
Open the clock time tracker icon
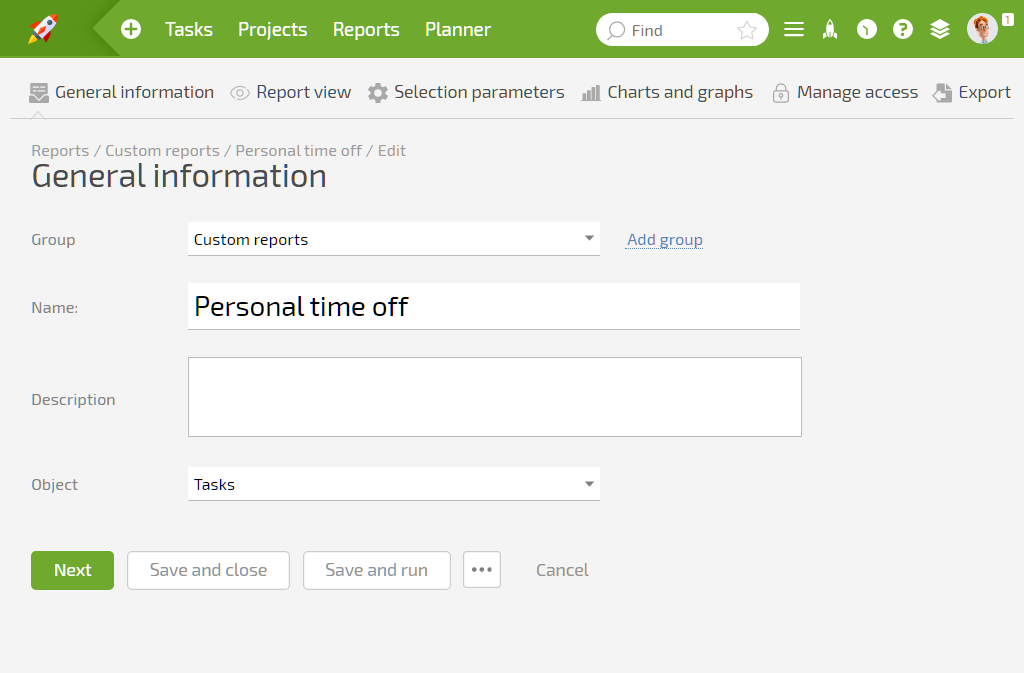pos(867,29)
